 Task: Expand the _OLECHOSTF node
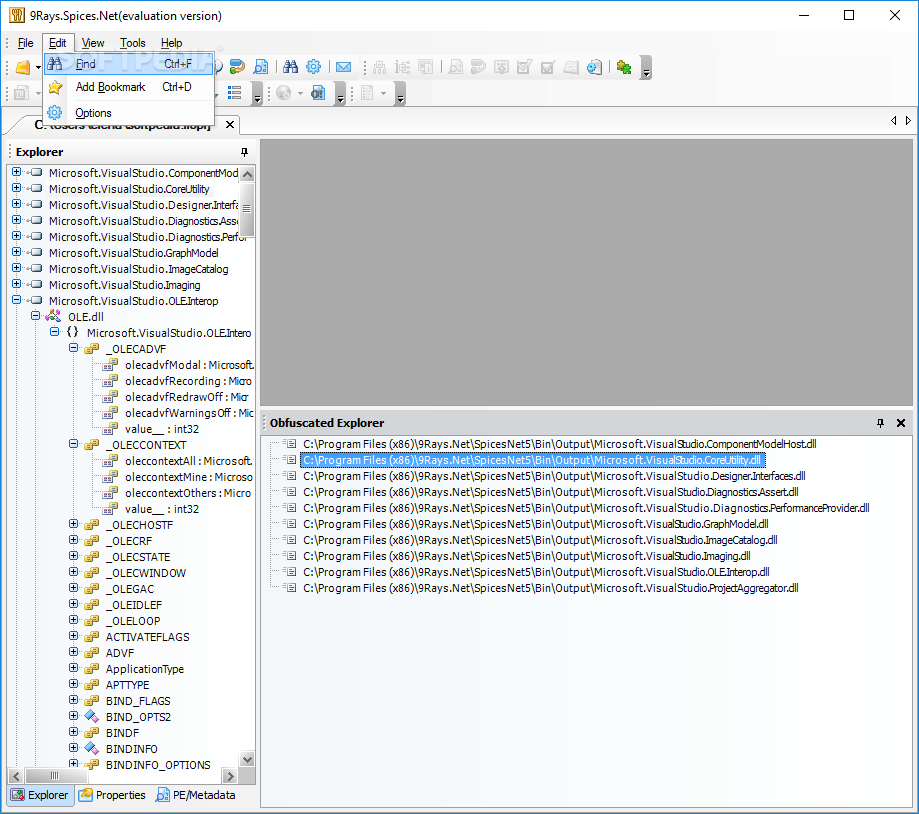(73, 524)
